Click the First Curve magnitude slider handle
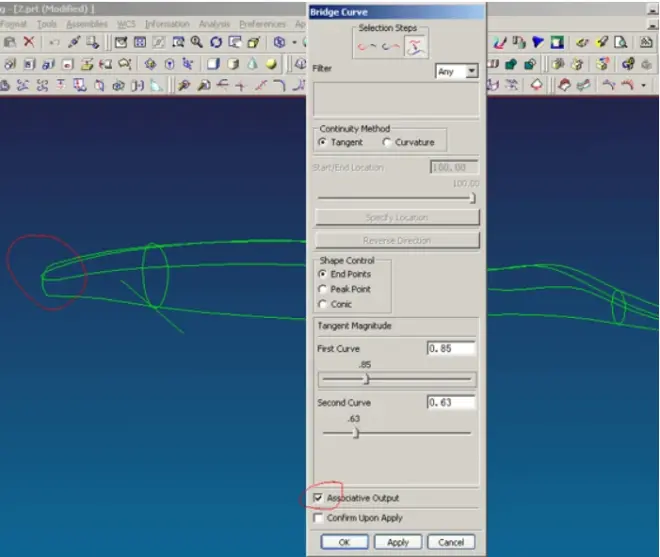 [367, 379]
